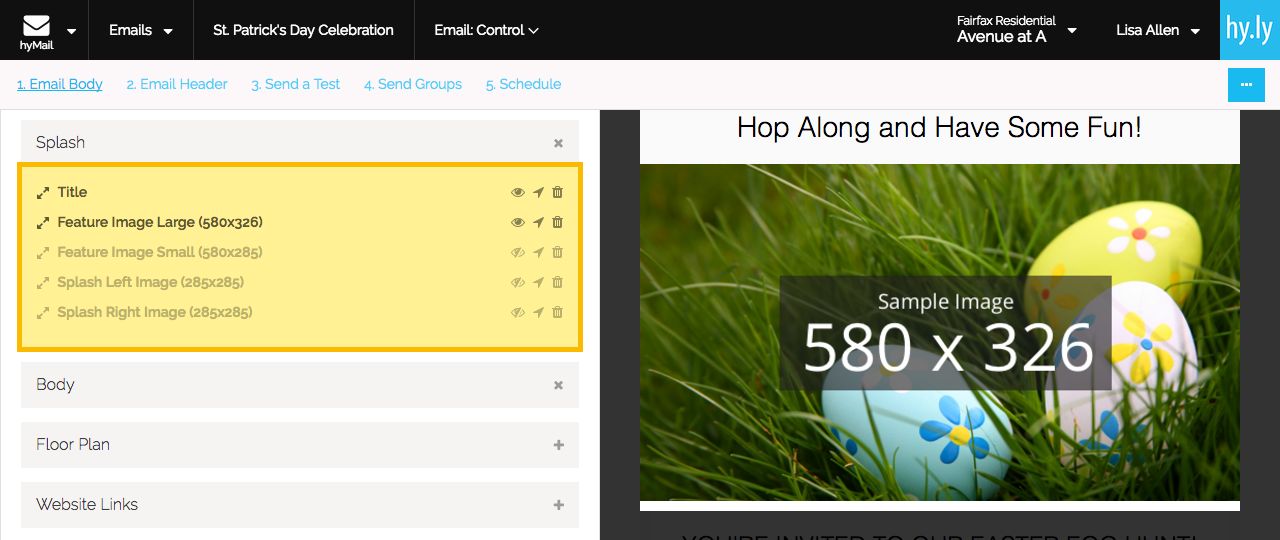Show Splash Right Image via eye icon
1280x540 pixels.
coord(518,312)
